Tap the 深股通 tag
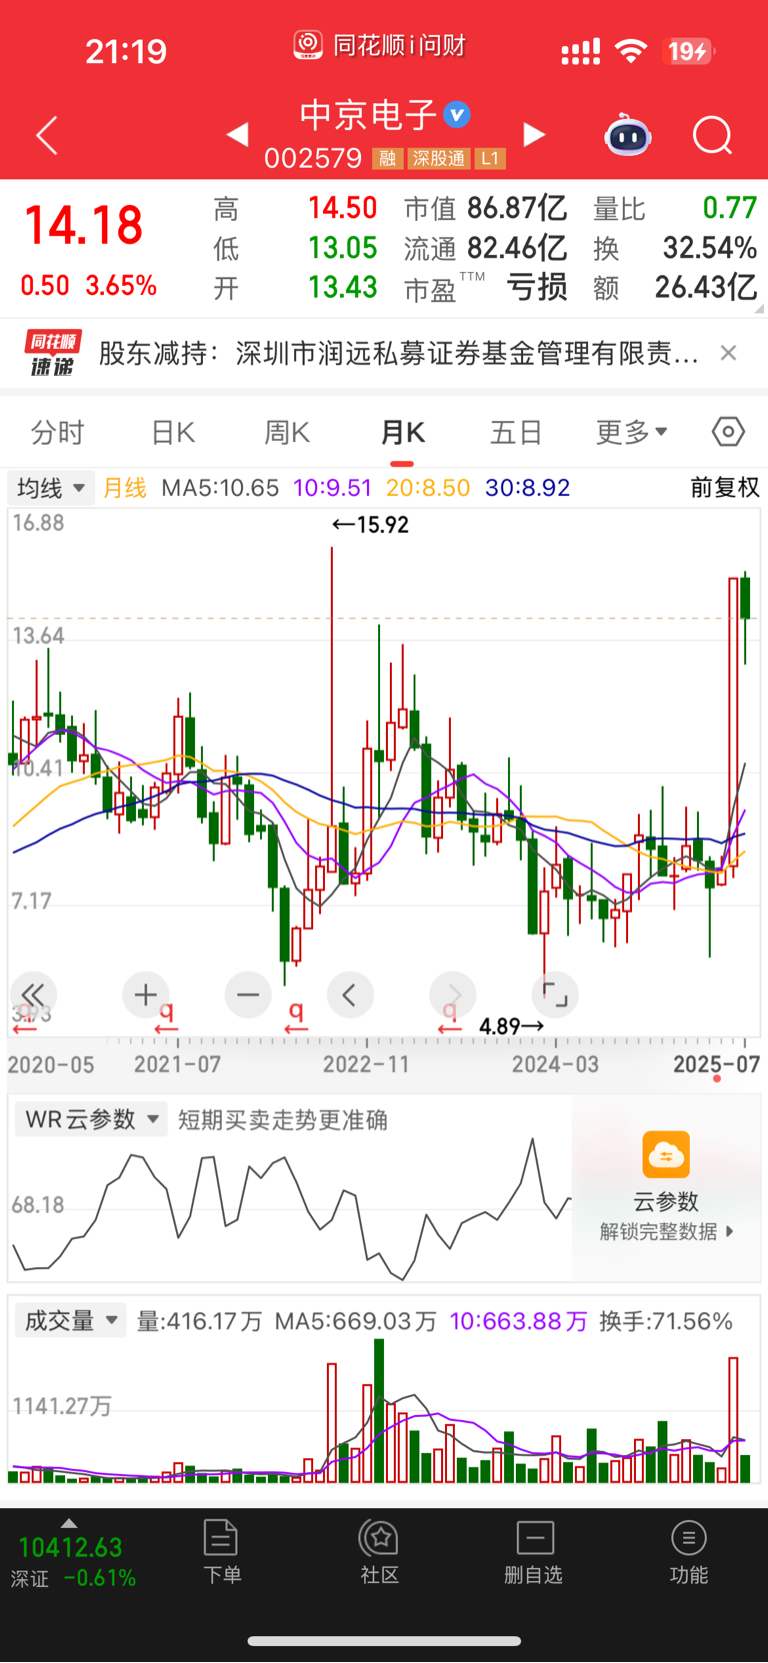 coord(439,158)
